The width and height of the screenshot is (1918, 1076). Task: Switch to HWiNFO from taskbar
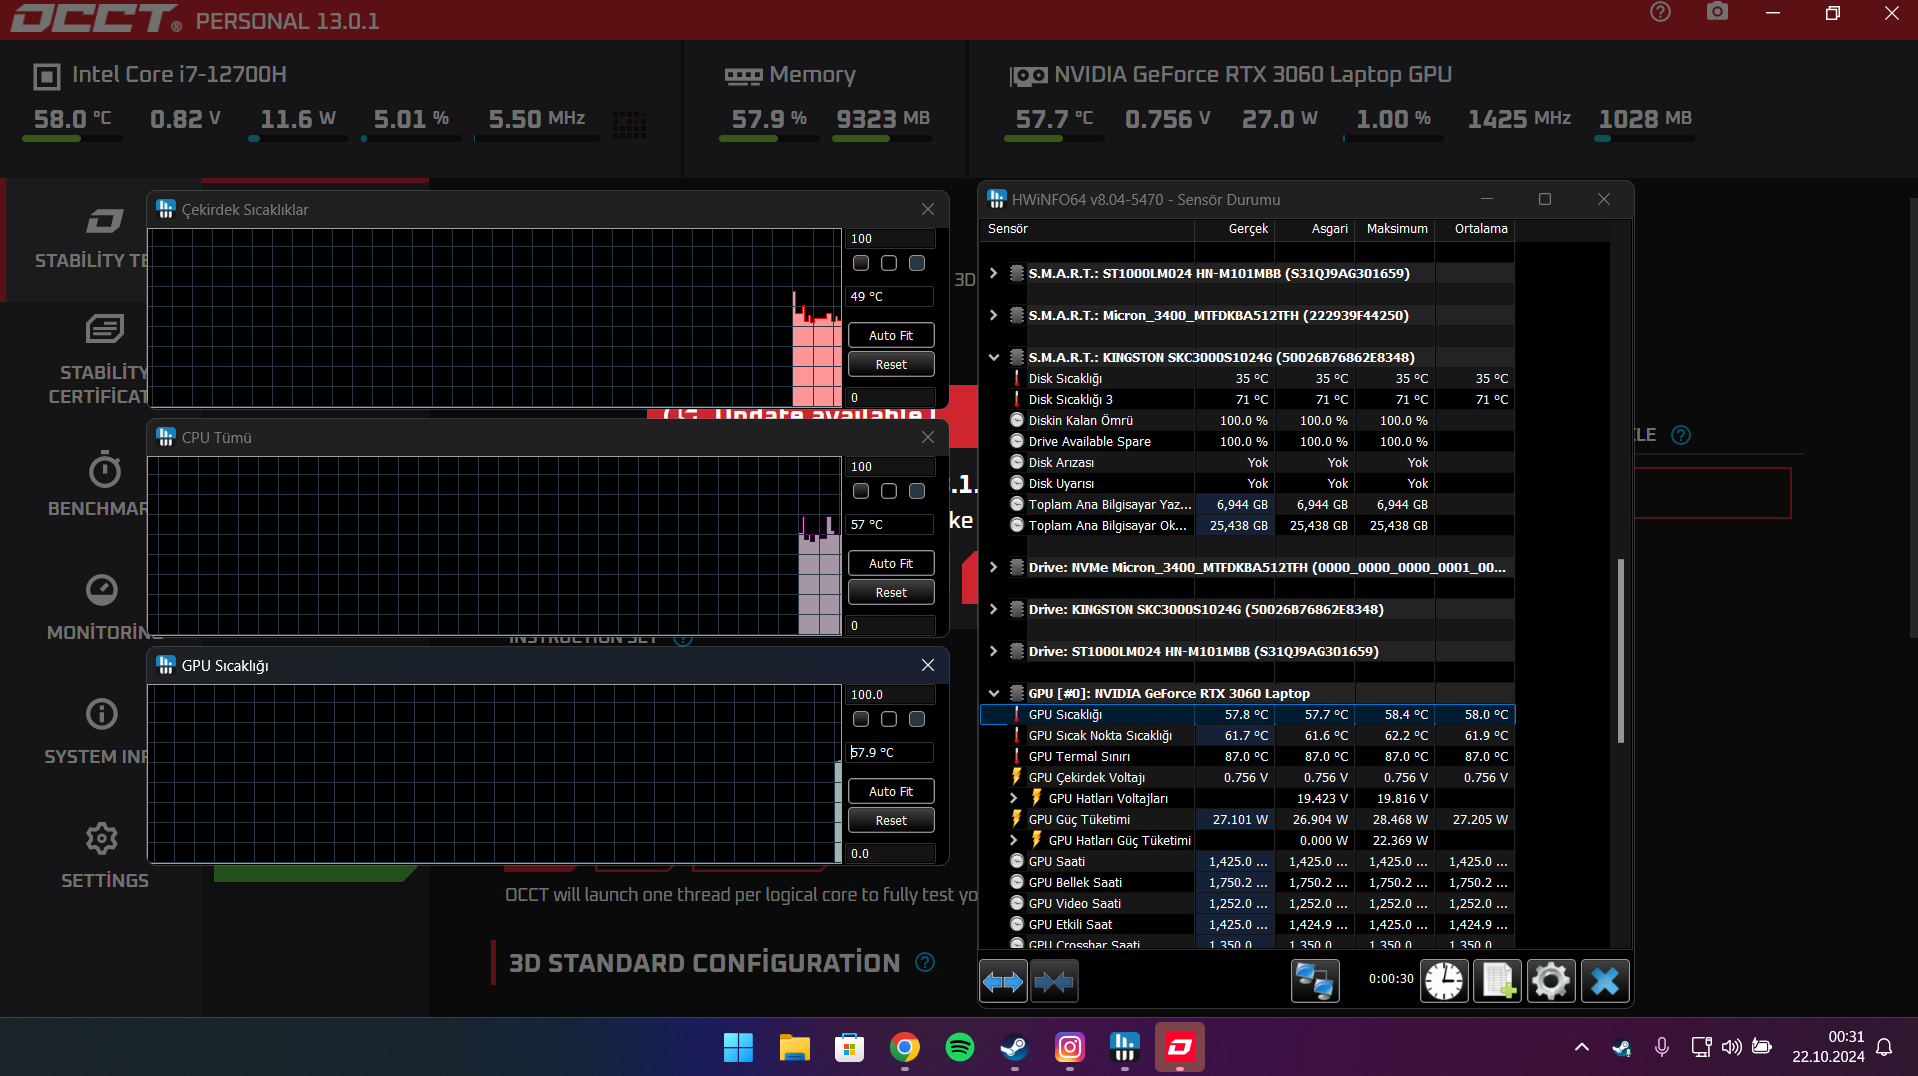point(1125,1047)
